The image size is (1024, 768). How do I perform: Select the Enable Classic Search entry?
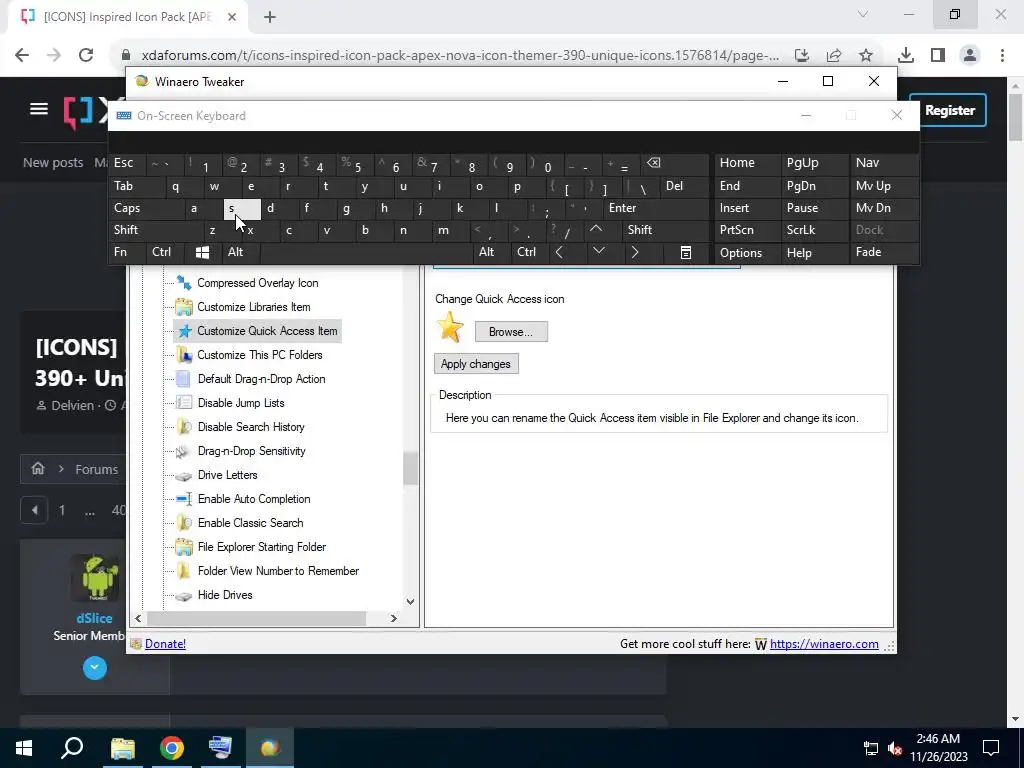(251, 523)
